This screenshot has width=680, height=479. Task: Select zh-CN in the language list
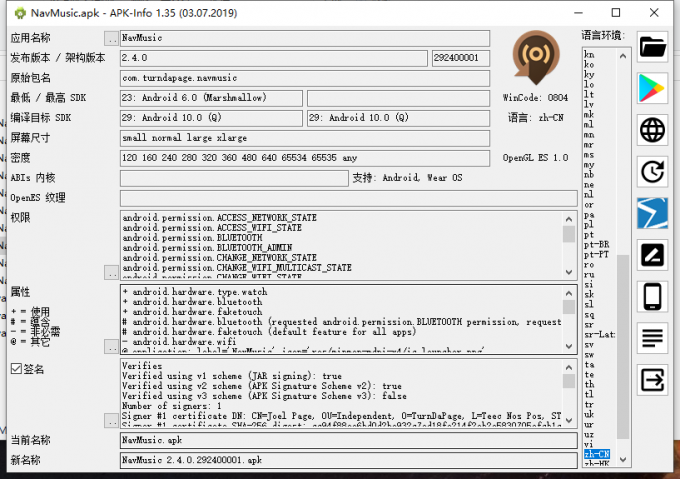point(596,453)
